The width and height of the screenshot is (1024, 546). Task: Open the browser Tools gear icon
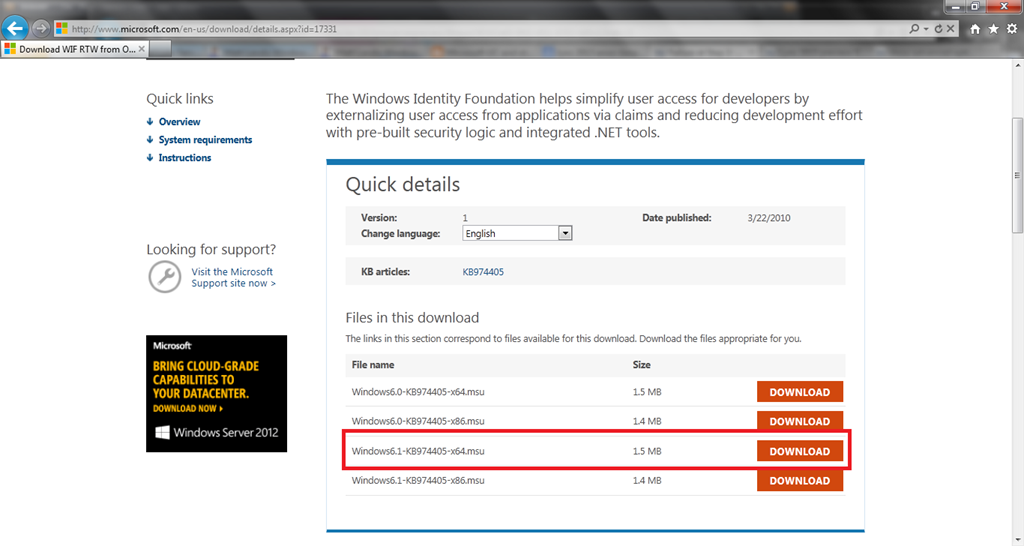click(1012, 29)
